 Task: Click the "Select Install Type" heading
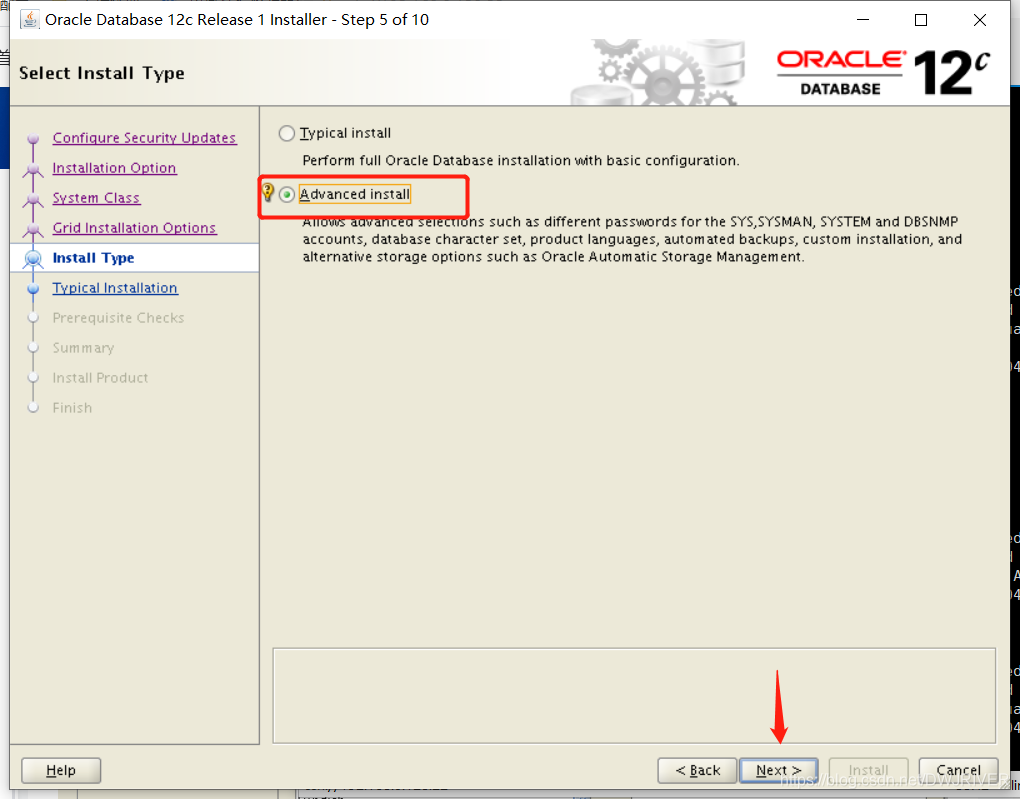pos(101,73)
